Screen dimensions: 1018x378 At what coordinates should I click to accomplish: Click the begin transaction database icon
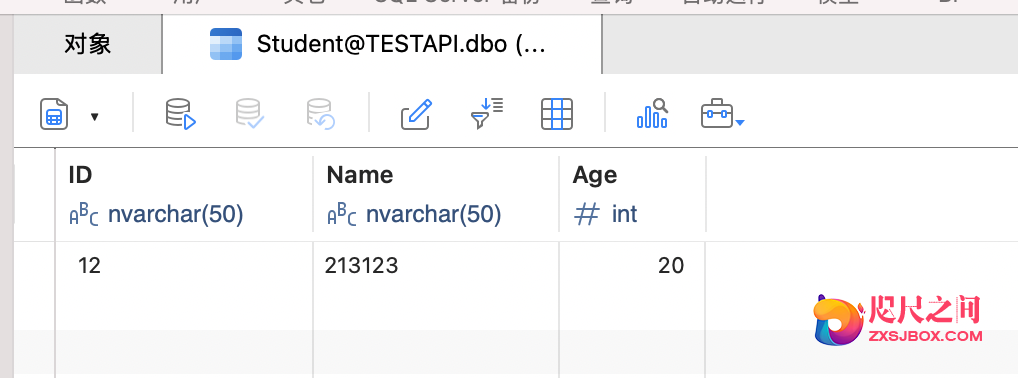click(x=180, y=114)
